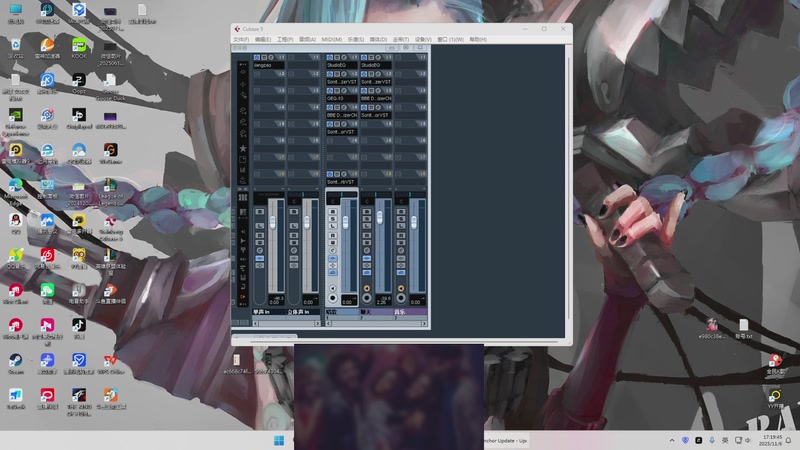The image size is (800, 450).
Task: Click the 音乐 channel volume fader handle
Action: pyautogui.click(x=414, y=222)
